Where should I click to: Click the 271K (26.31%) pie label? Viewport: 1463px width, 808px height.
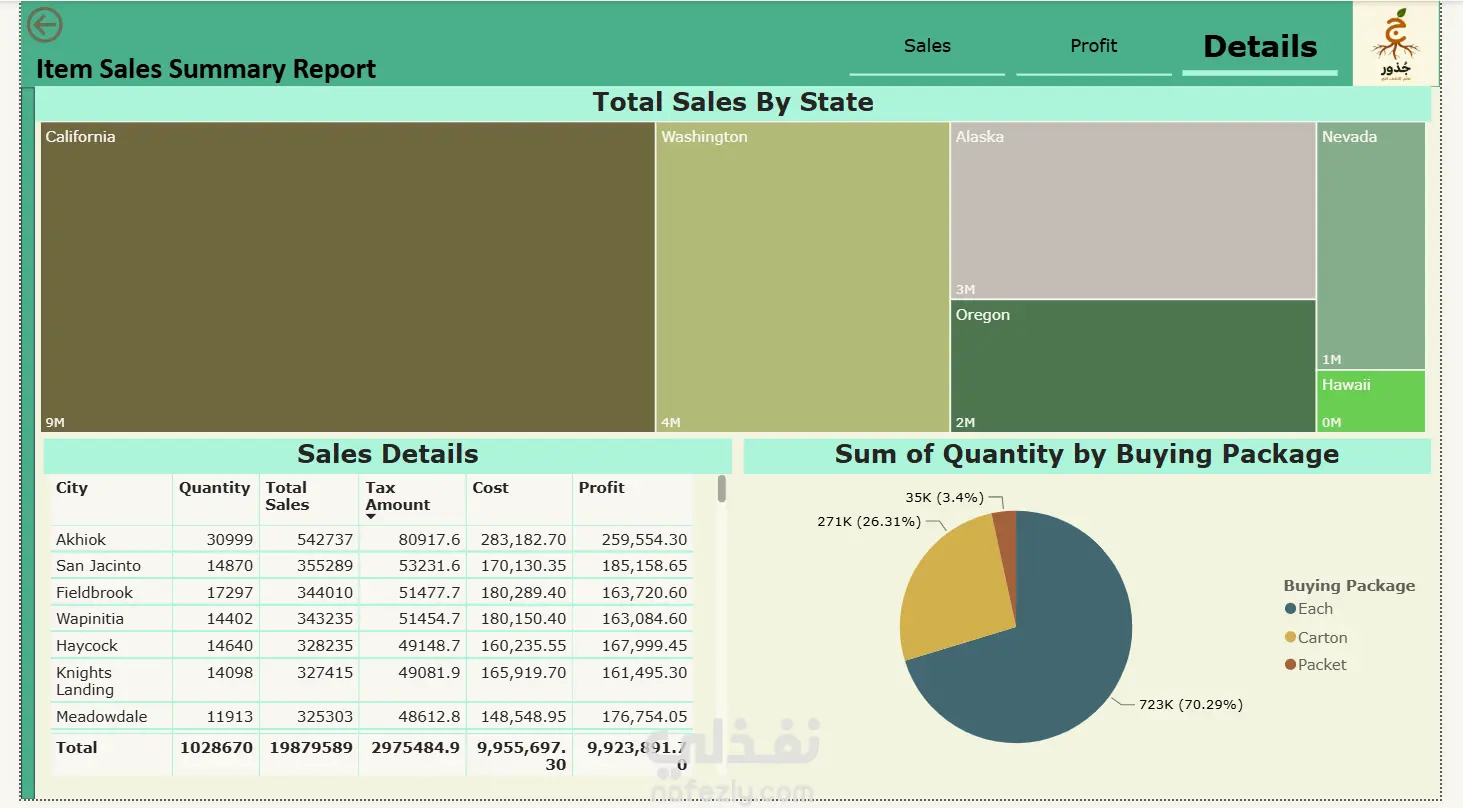coord(870,522)
